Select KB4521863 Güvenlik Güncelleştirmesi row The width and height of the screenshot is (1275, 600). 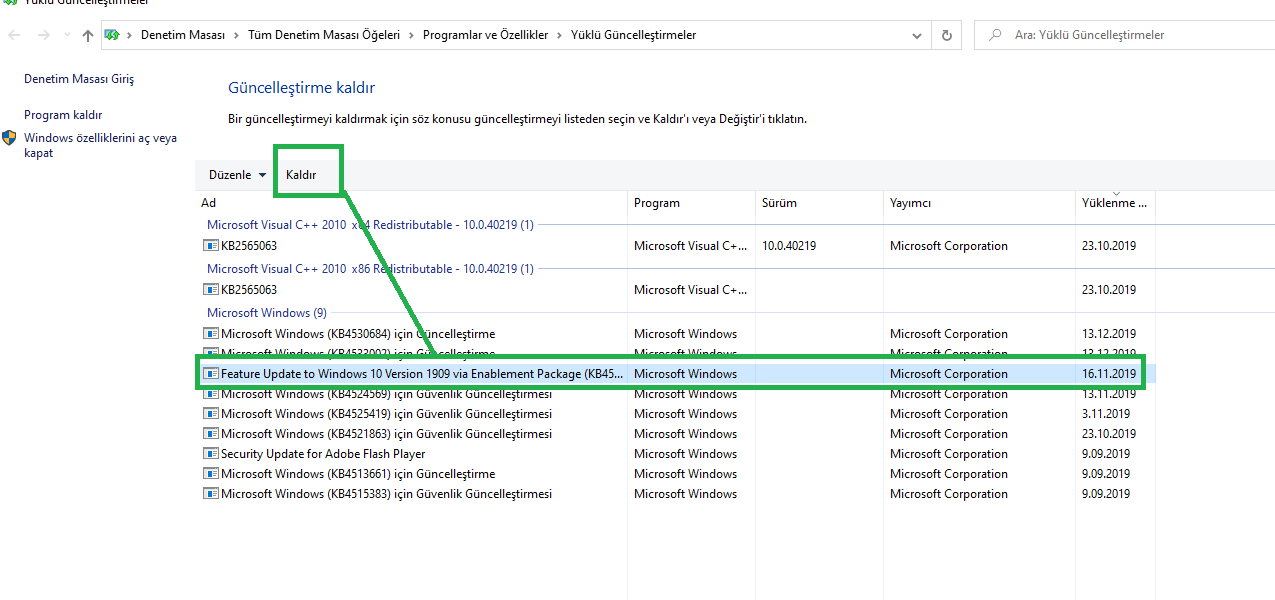675,434
